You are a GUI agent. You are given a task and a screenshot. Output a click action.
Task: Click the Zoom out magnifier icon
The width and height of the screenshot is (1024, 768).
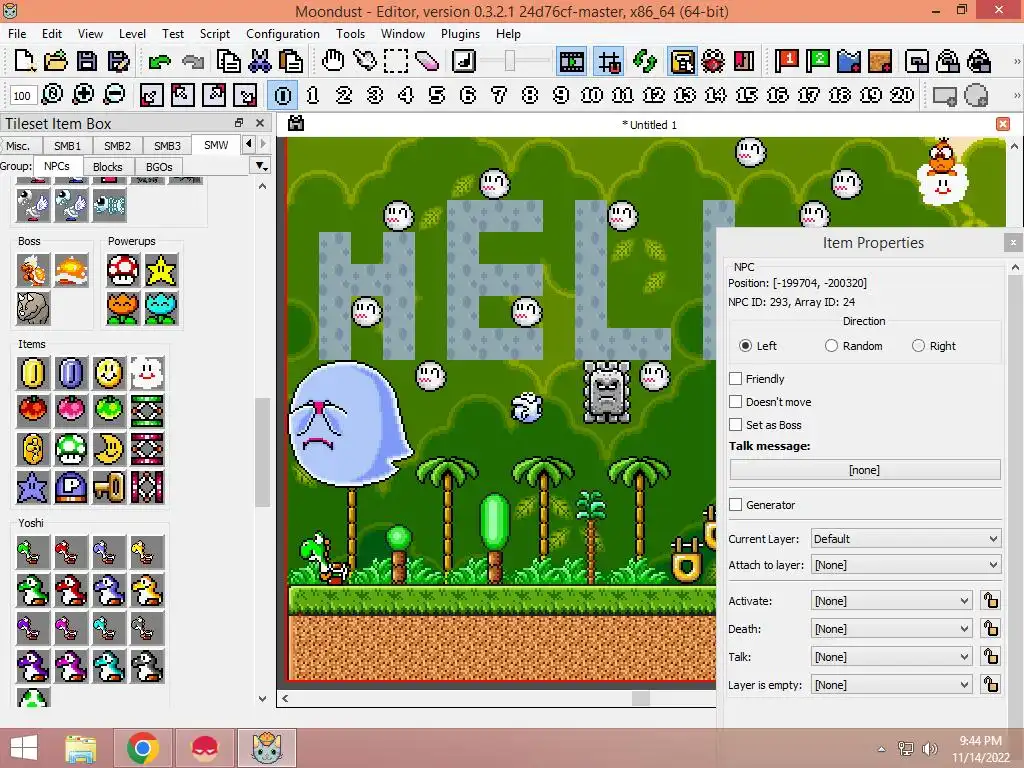[114, 95]
